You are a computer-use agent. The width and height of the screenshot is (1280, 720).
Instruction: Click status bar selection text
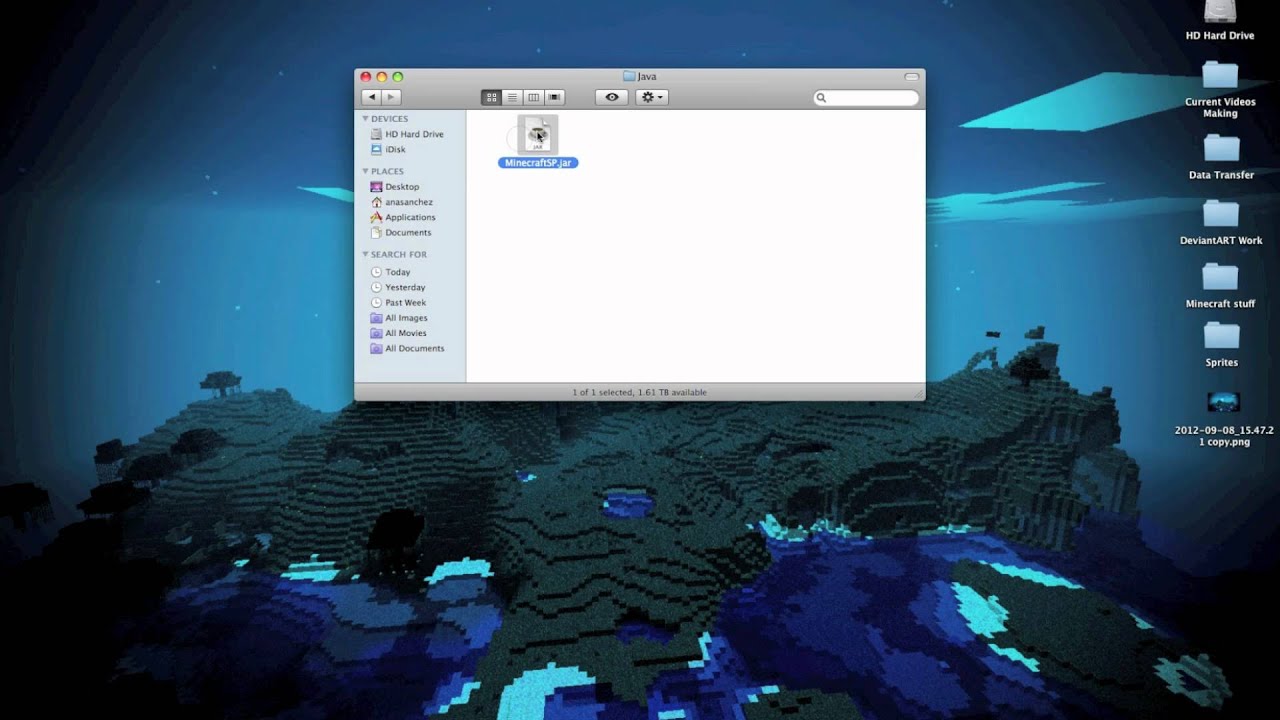click(639, 392)
